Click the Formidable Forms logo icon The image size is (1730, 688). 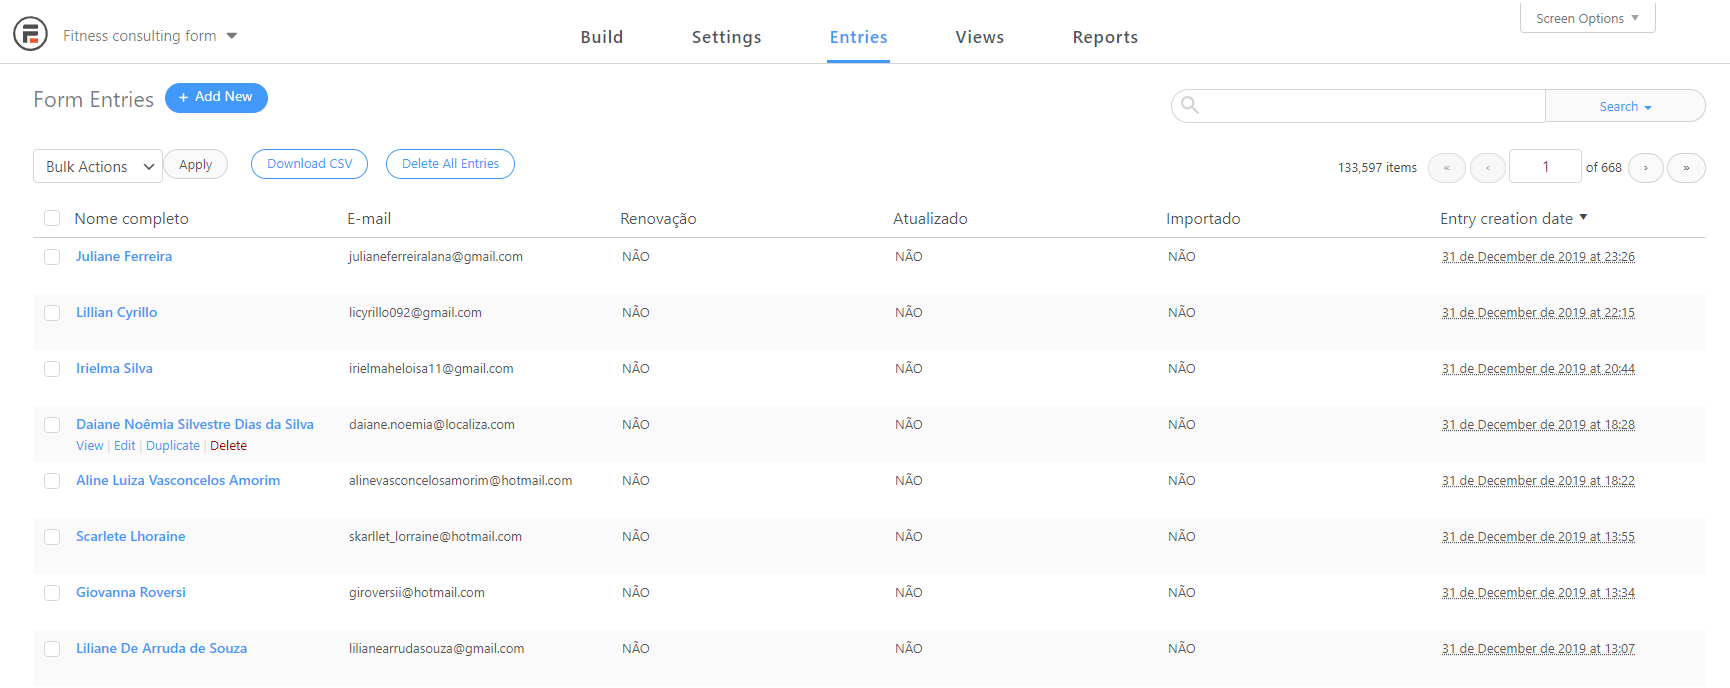pyautogui.click(x=30, y=34)
